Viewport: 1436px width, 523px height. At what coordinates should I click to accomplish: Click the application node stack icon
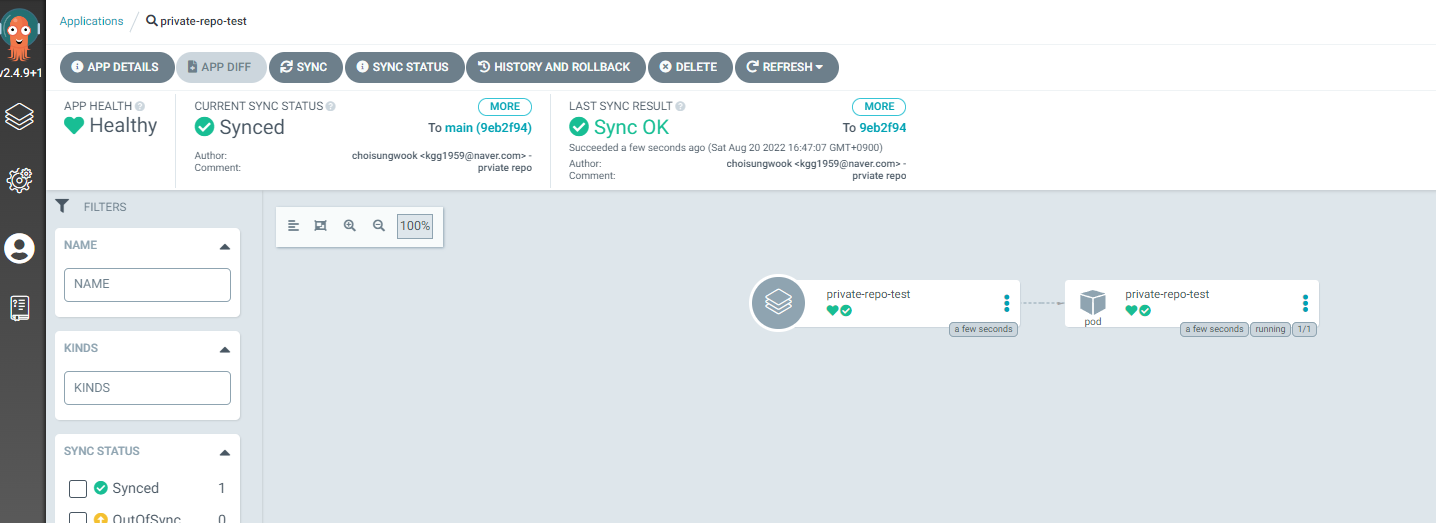click(x=778, y=302)
